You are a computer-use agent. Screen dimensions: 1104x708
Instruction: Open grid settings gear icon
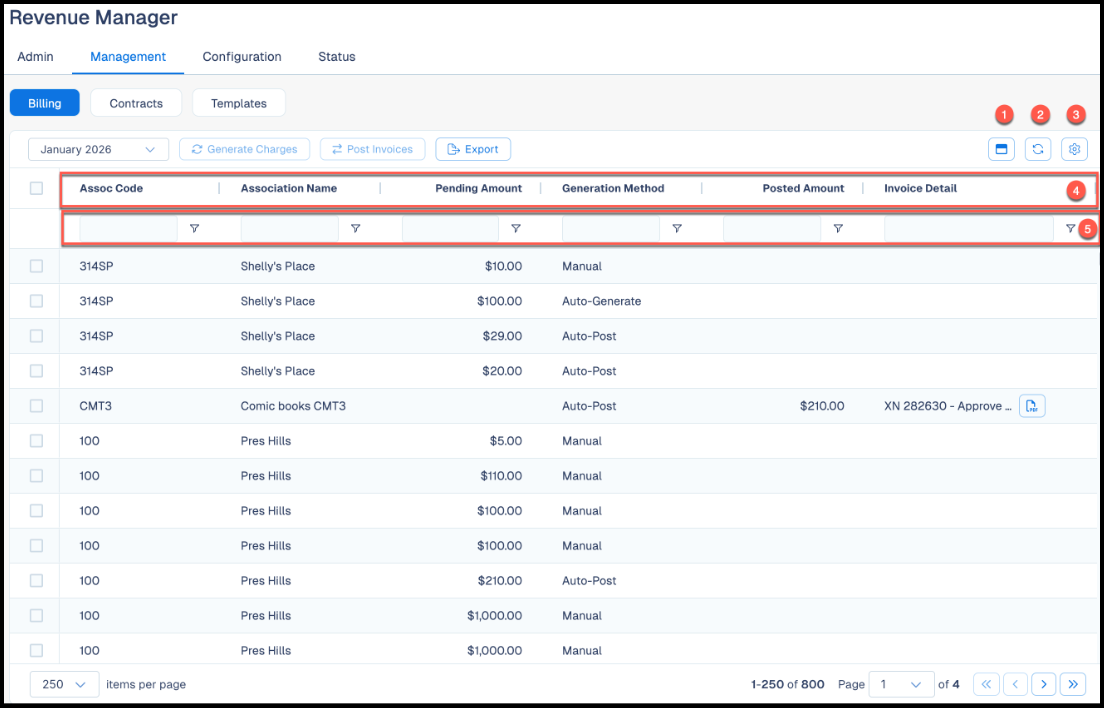click(x=1074, y=149)
